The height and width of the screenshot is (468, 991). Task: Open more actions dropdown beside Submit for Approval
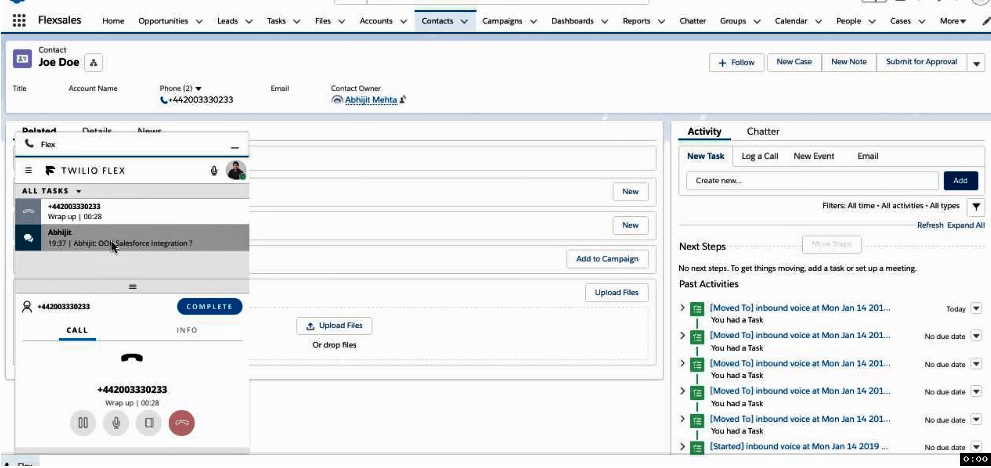click(976, 62)
